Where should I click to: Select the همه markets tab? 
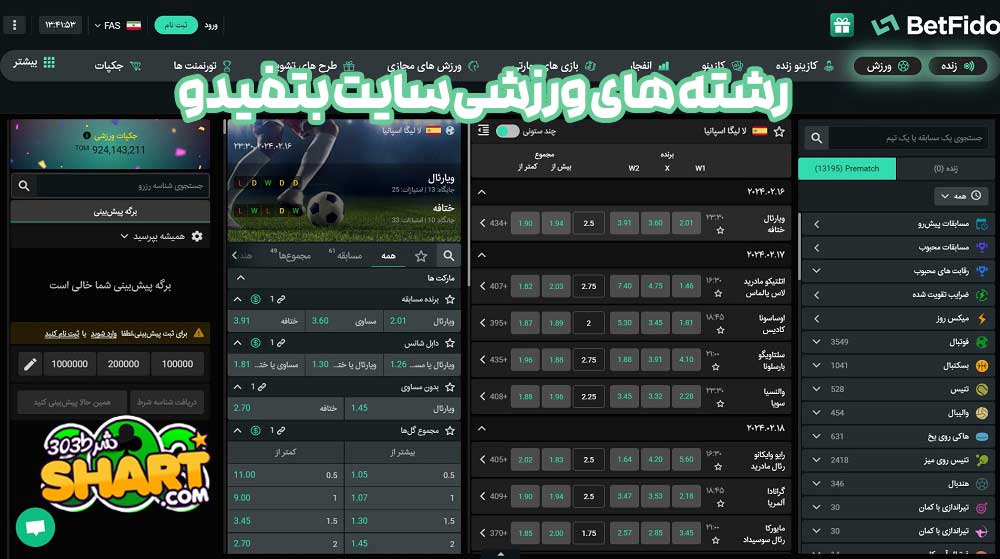pyautogui.click(x=388, y=256)
